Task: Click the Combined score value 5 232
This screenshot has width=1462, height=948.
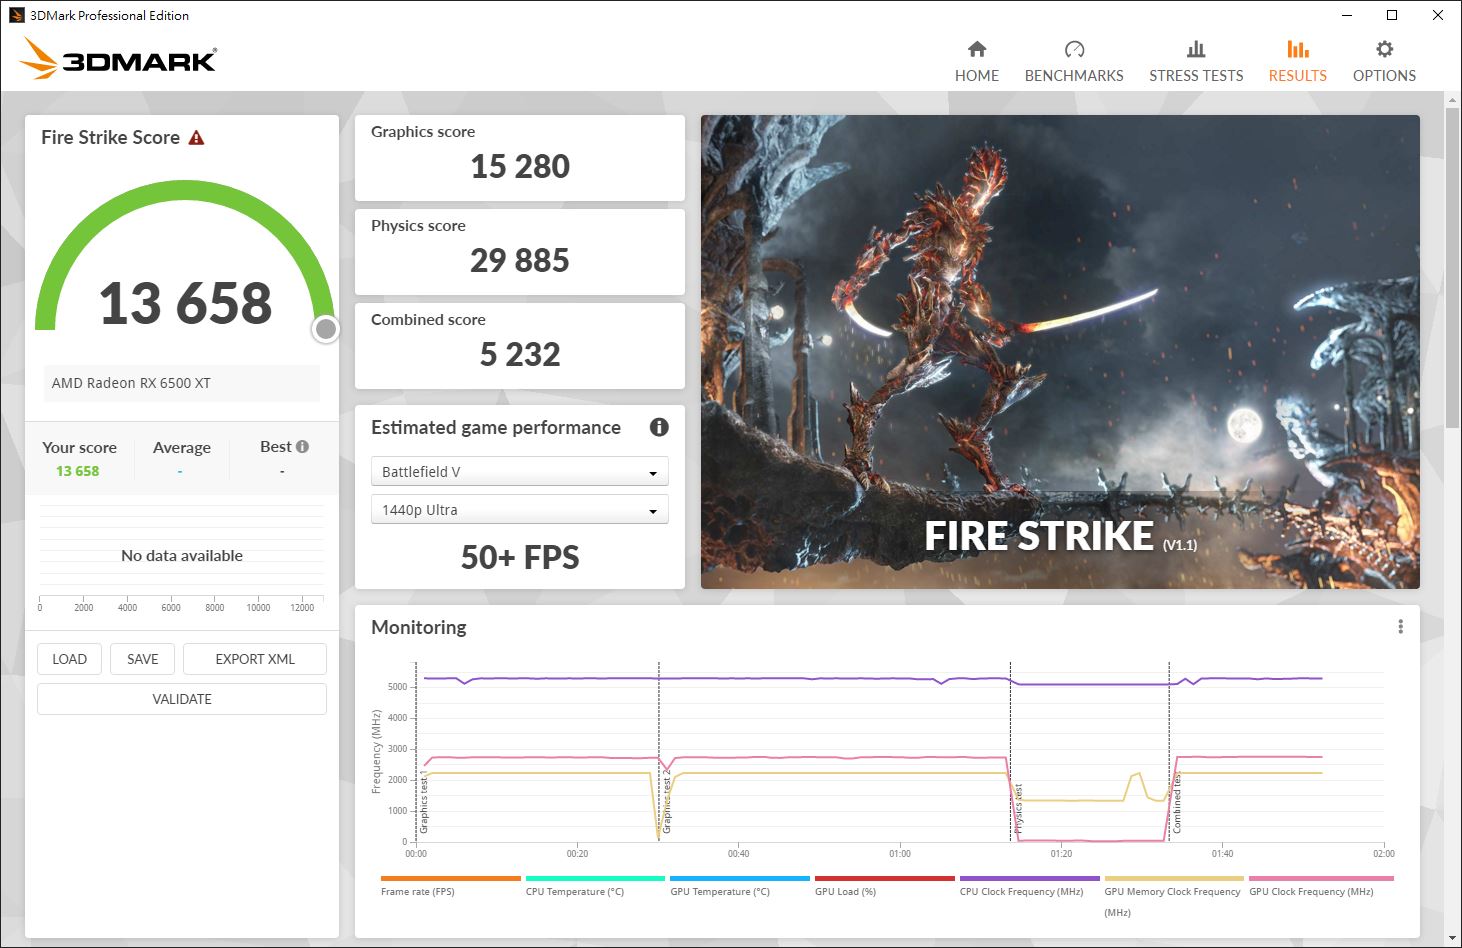Action: [520, 354]
